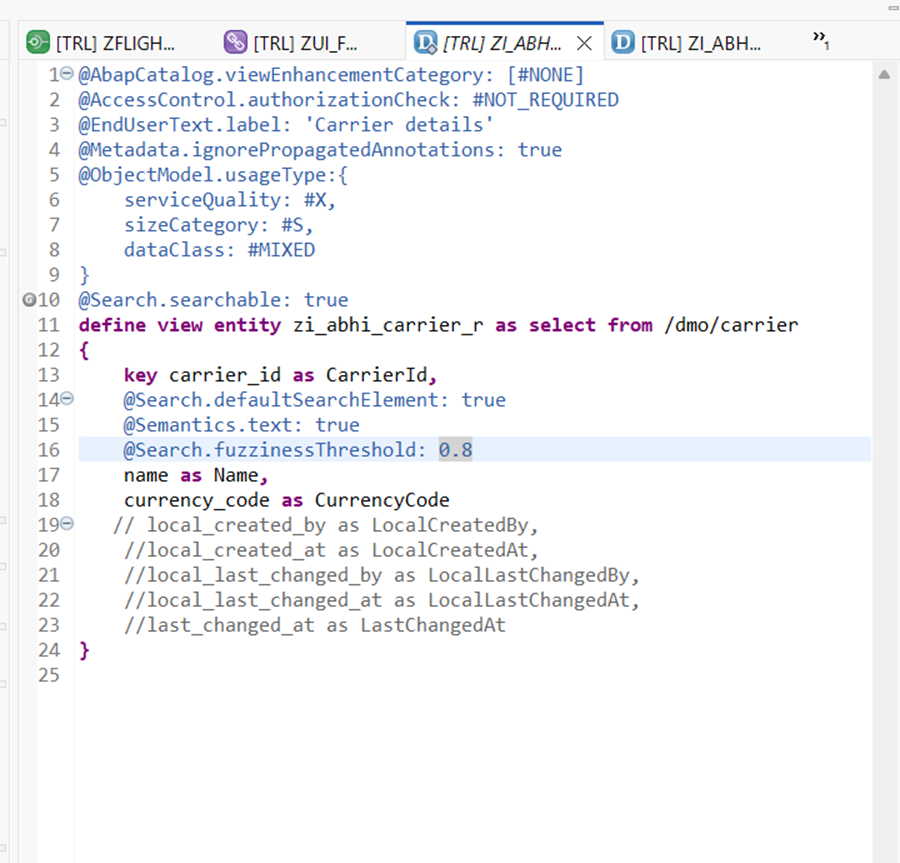The width and height of the screenshot is (900, 863).
Task: Click the green ZFLIGH tab icon
Action: tap(37, 42)
